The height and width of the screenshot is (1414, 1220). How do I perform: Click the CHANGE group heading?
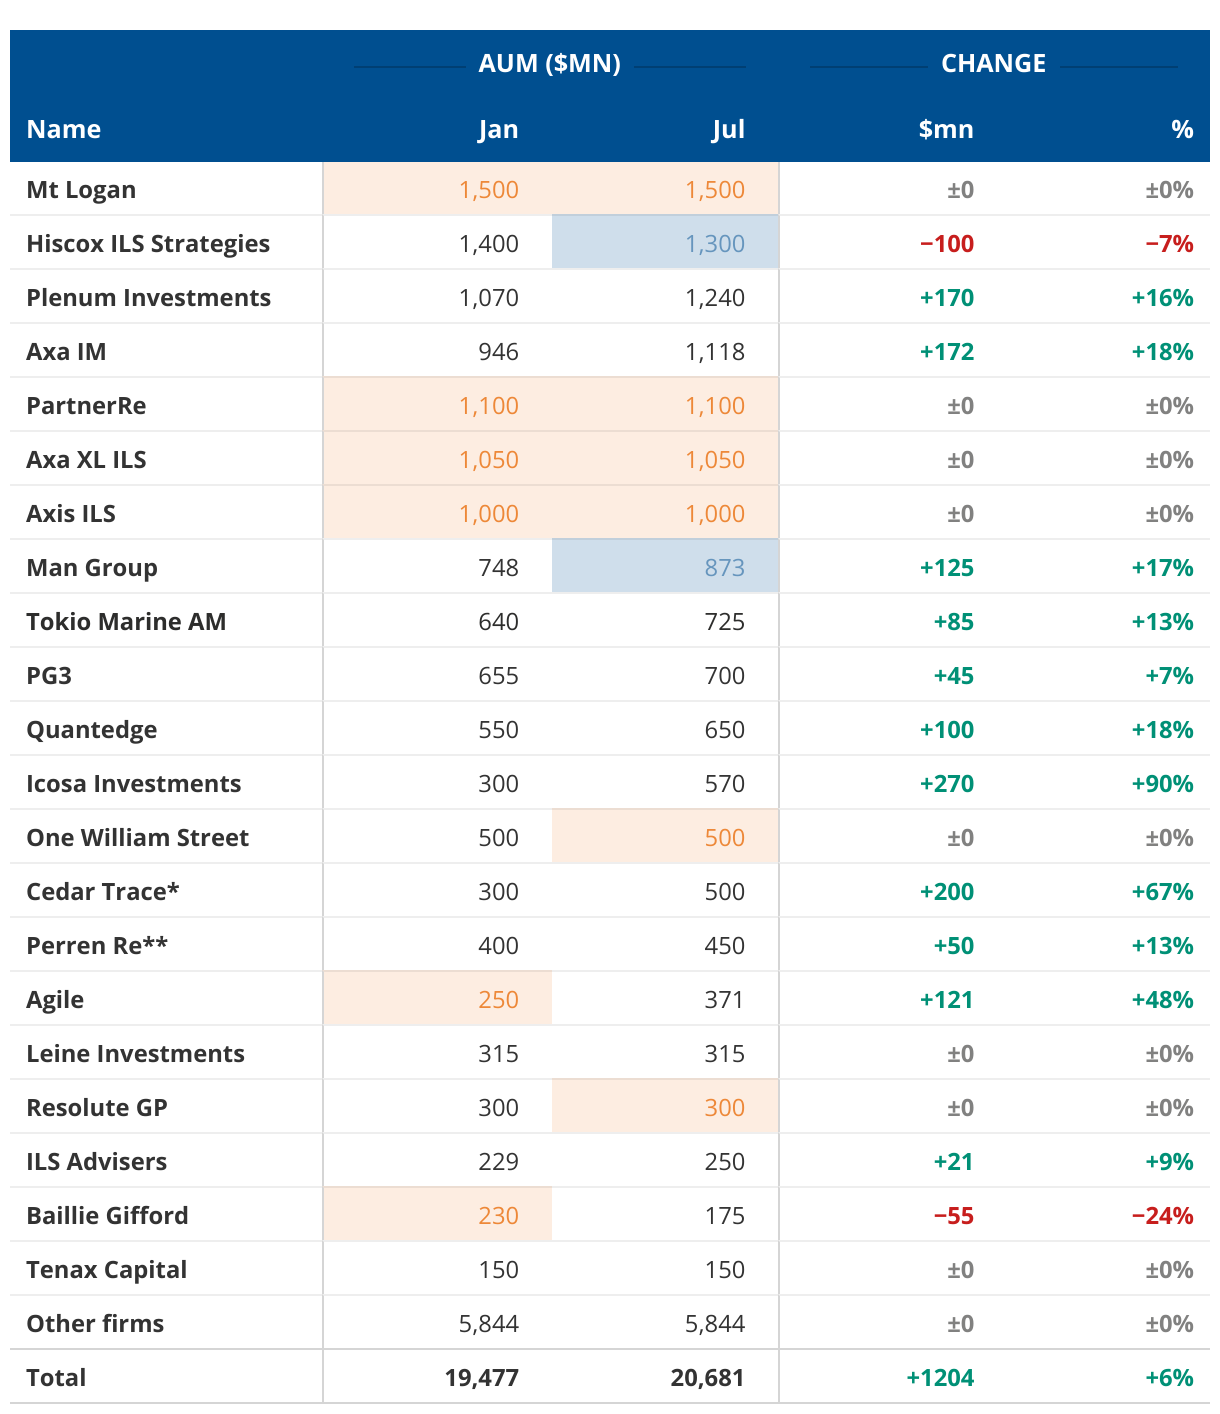993,64
